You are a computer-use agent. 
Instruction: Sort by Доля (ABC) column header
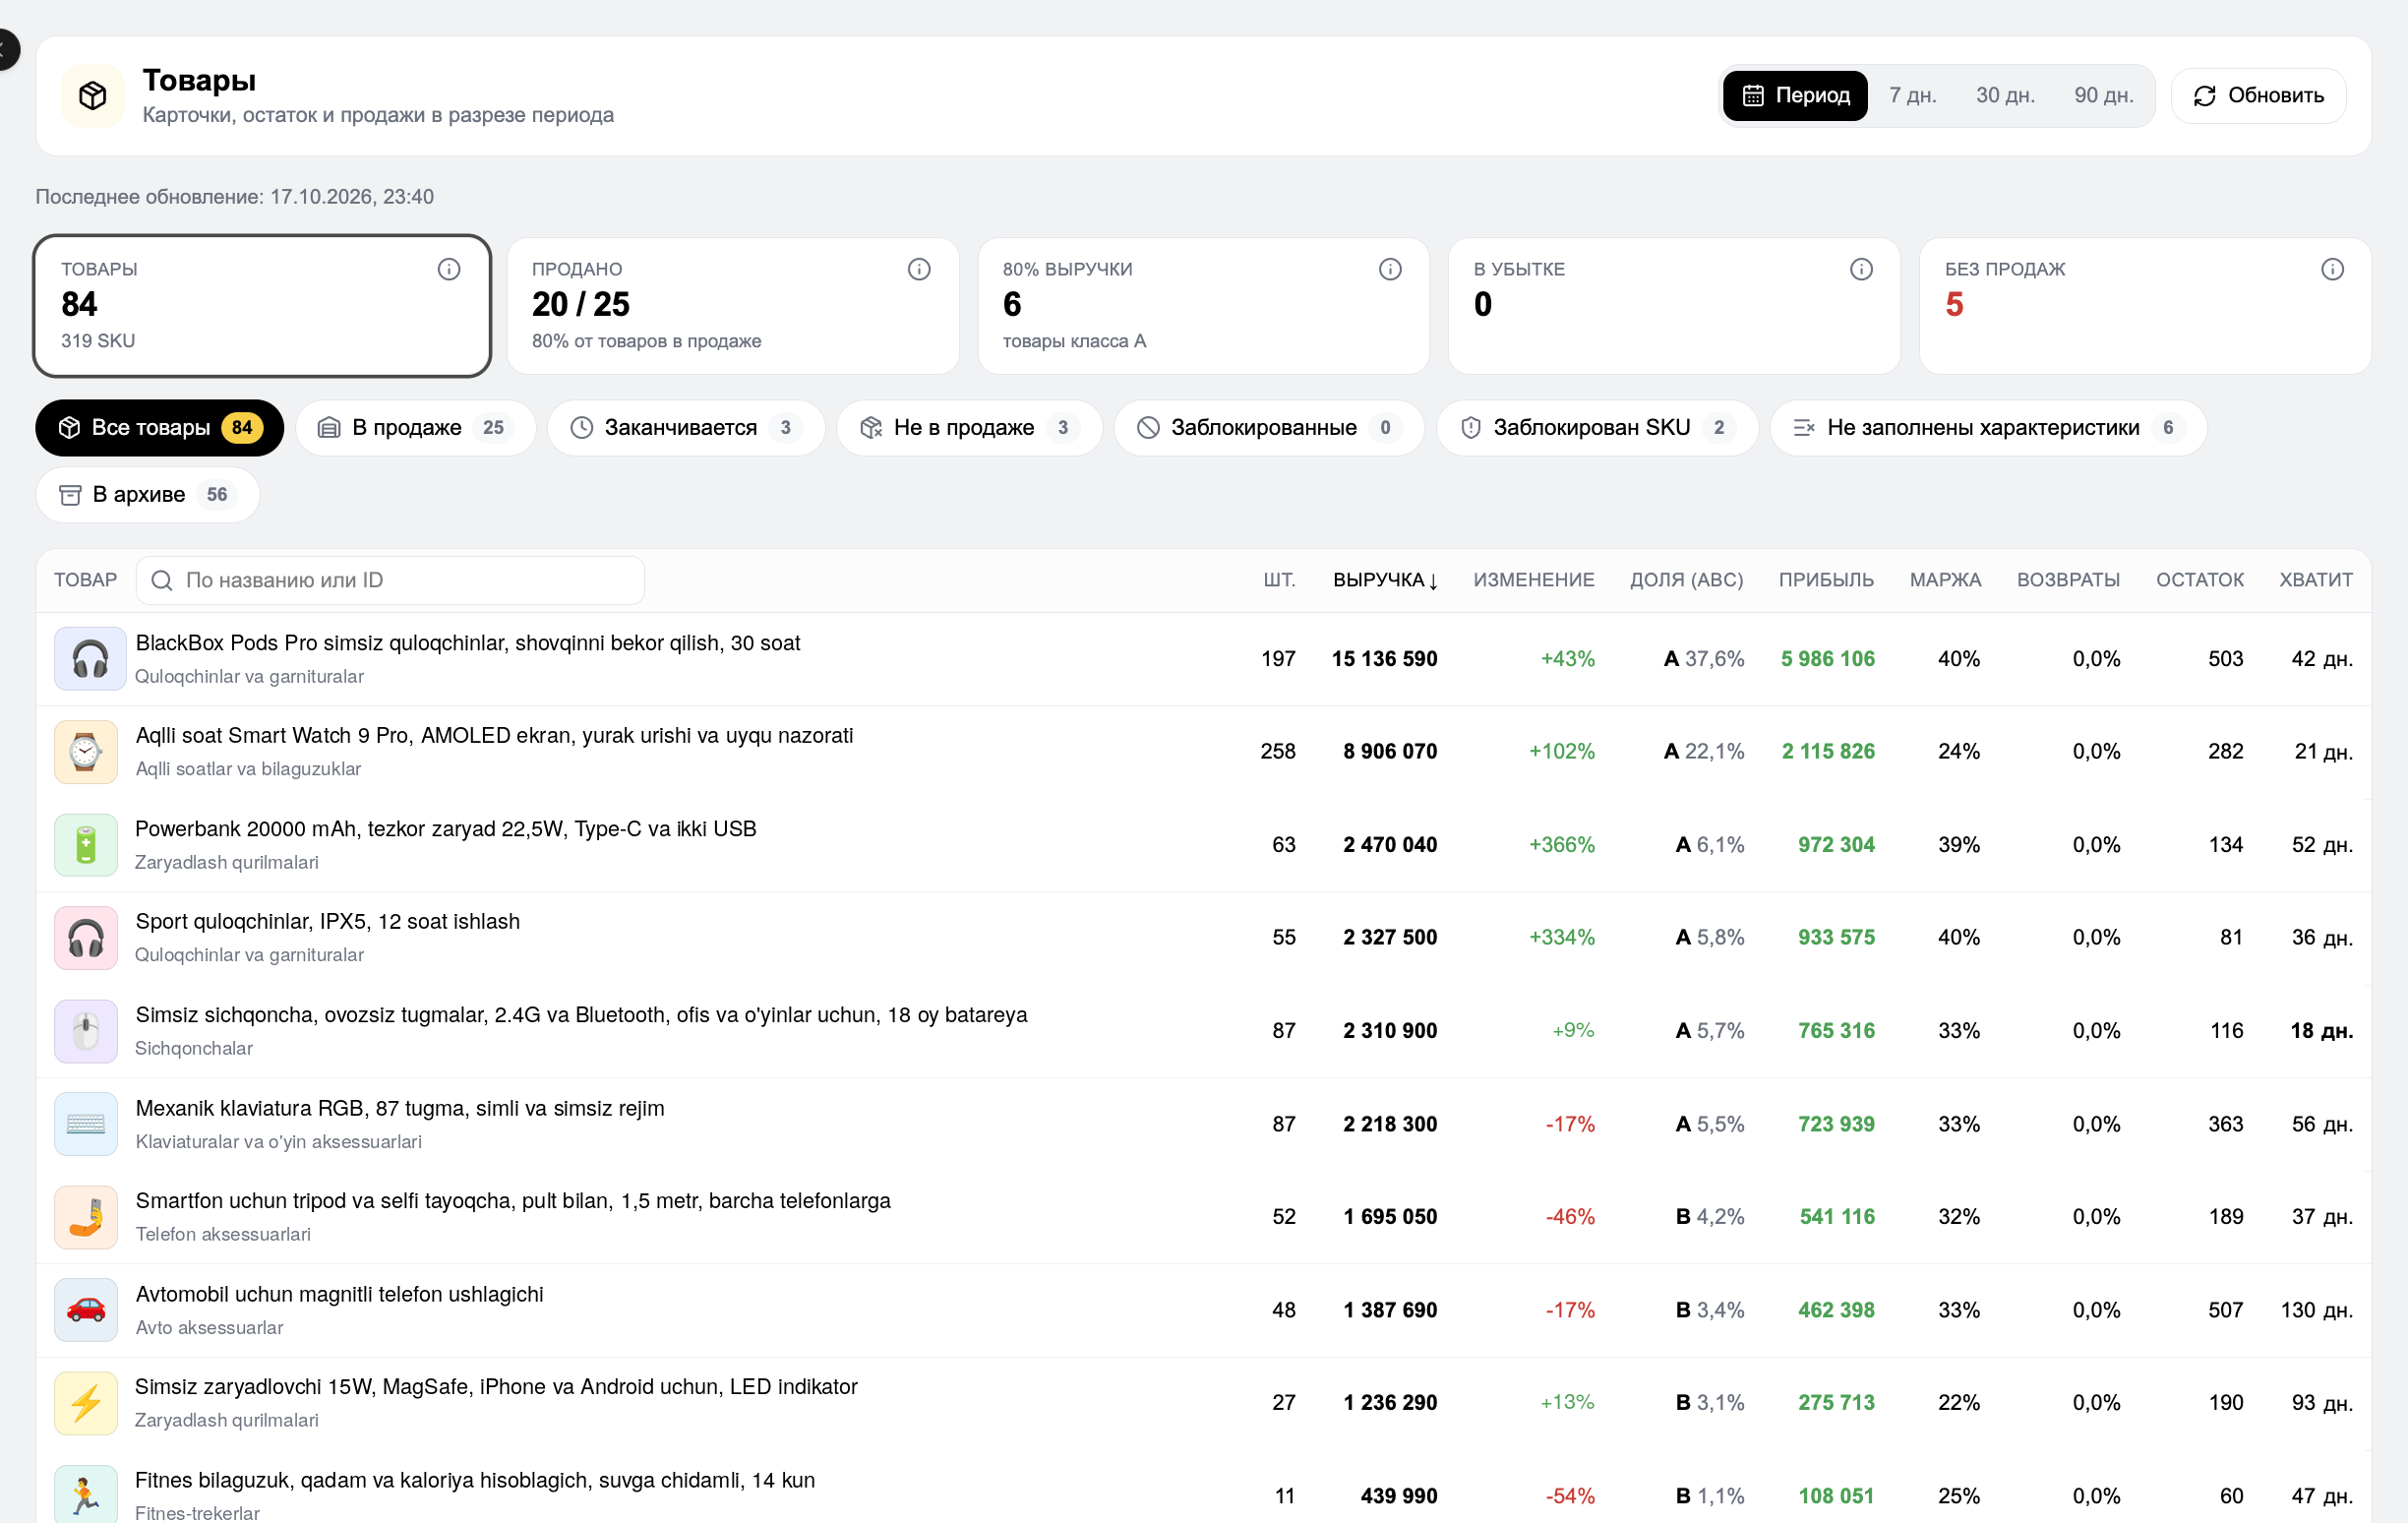[1686, 581]
